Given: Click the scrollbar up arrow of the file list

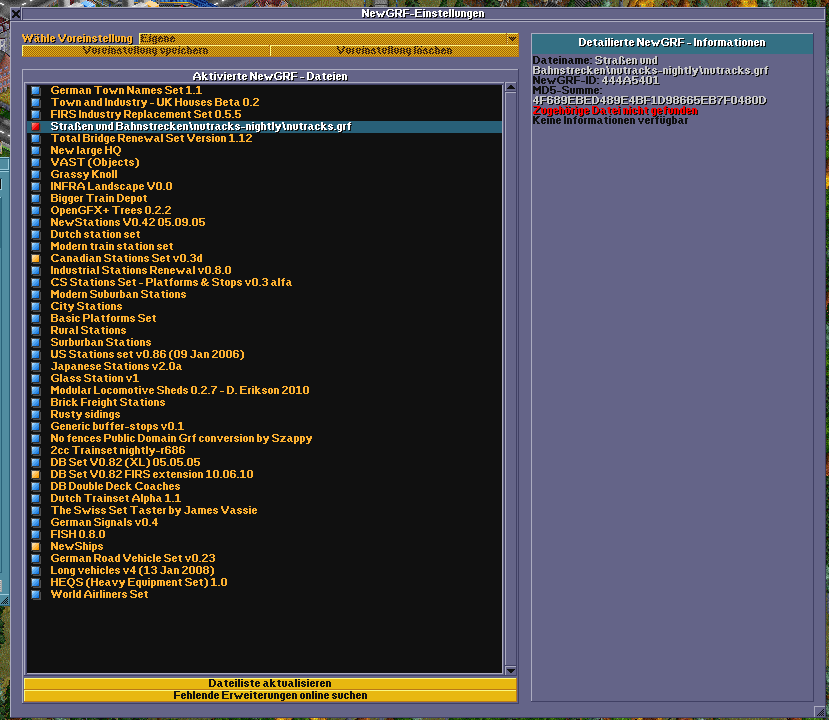Looking at the screenshot, I should coord(510,90).
